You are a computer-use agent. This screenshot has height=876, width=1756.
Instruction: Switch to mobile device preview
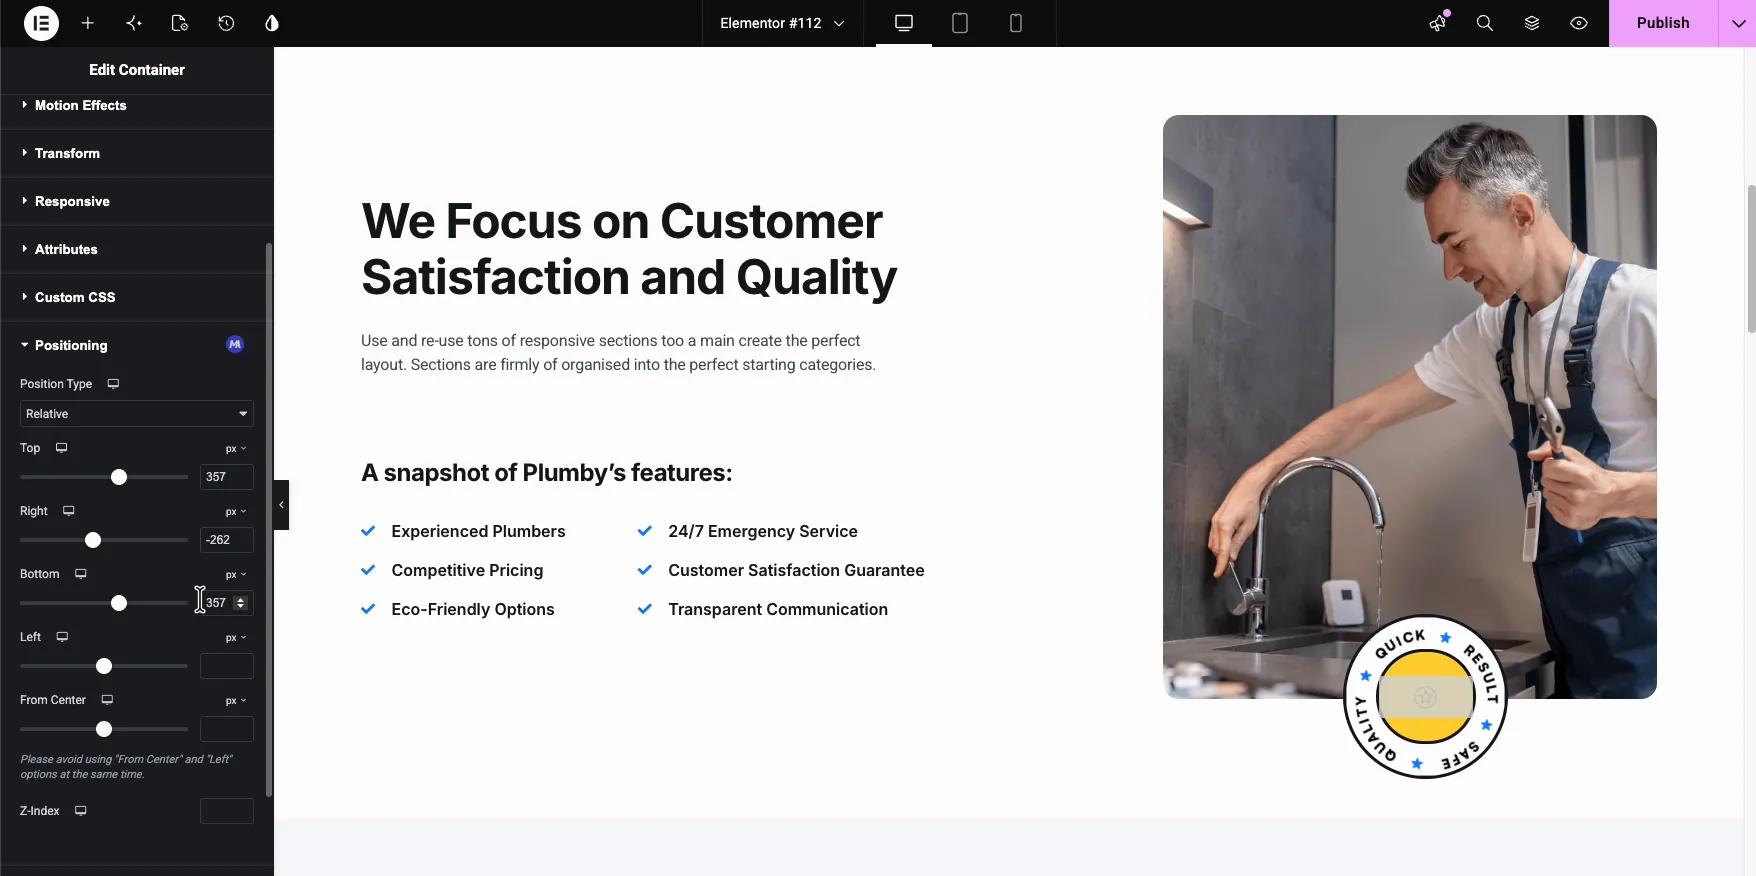1016,23
